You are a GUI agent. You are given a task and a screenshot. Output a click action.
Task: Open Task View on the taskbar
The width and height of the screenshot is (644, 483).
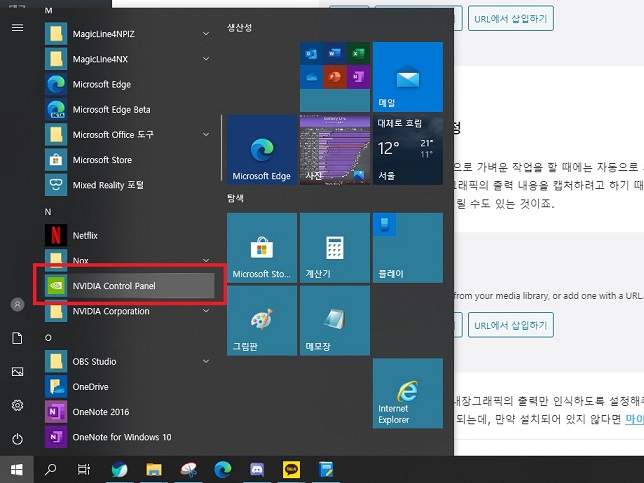click(84, 469)
